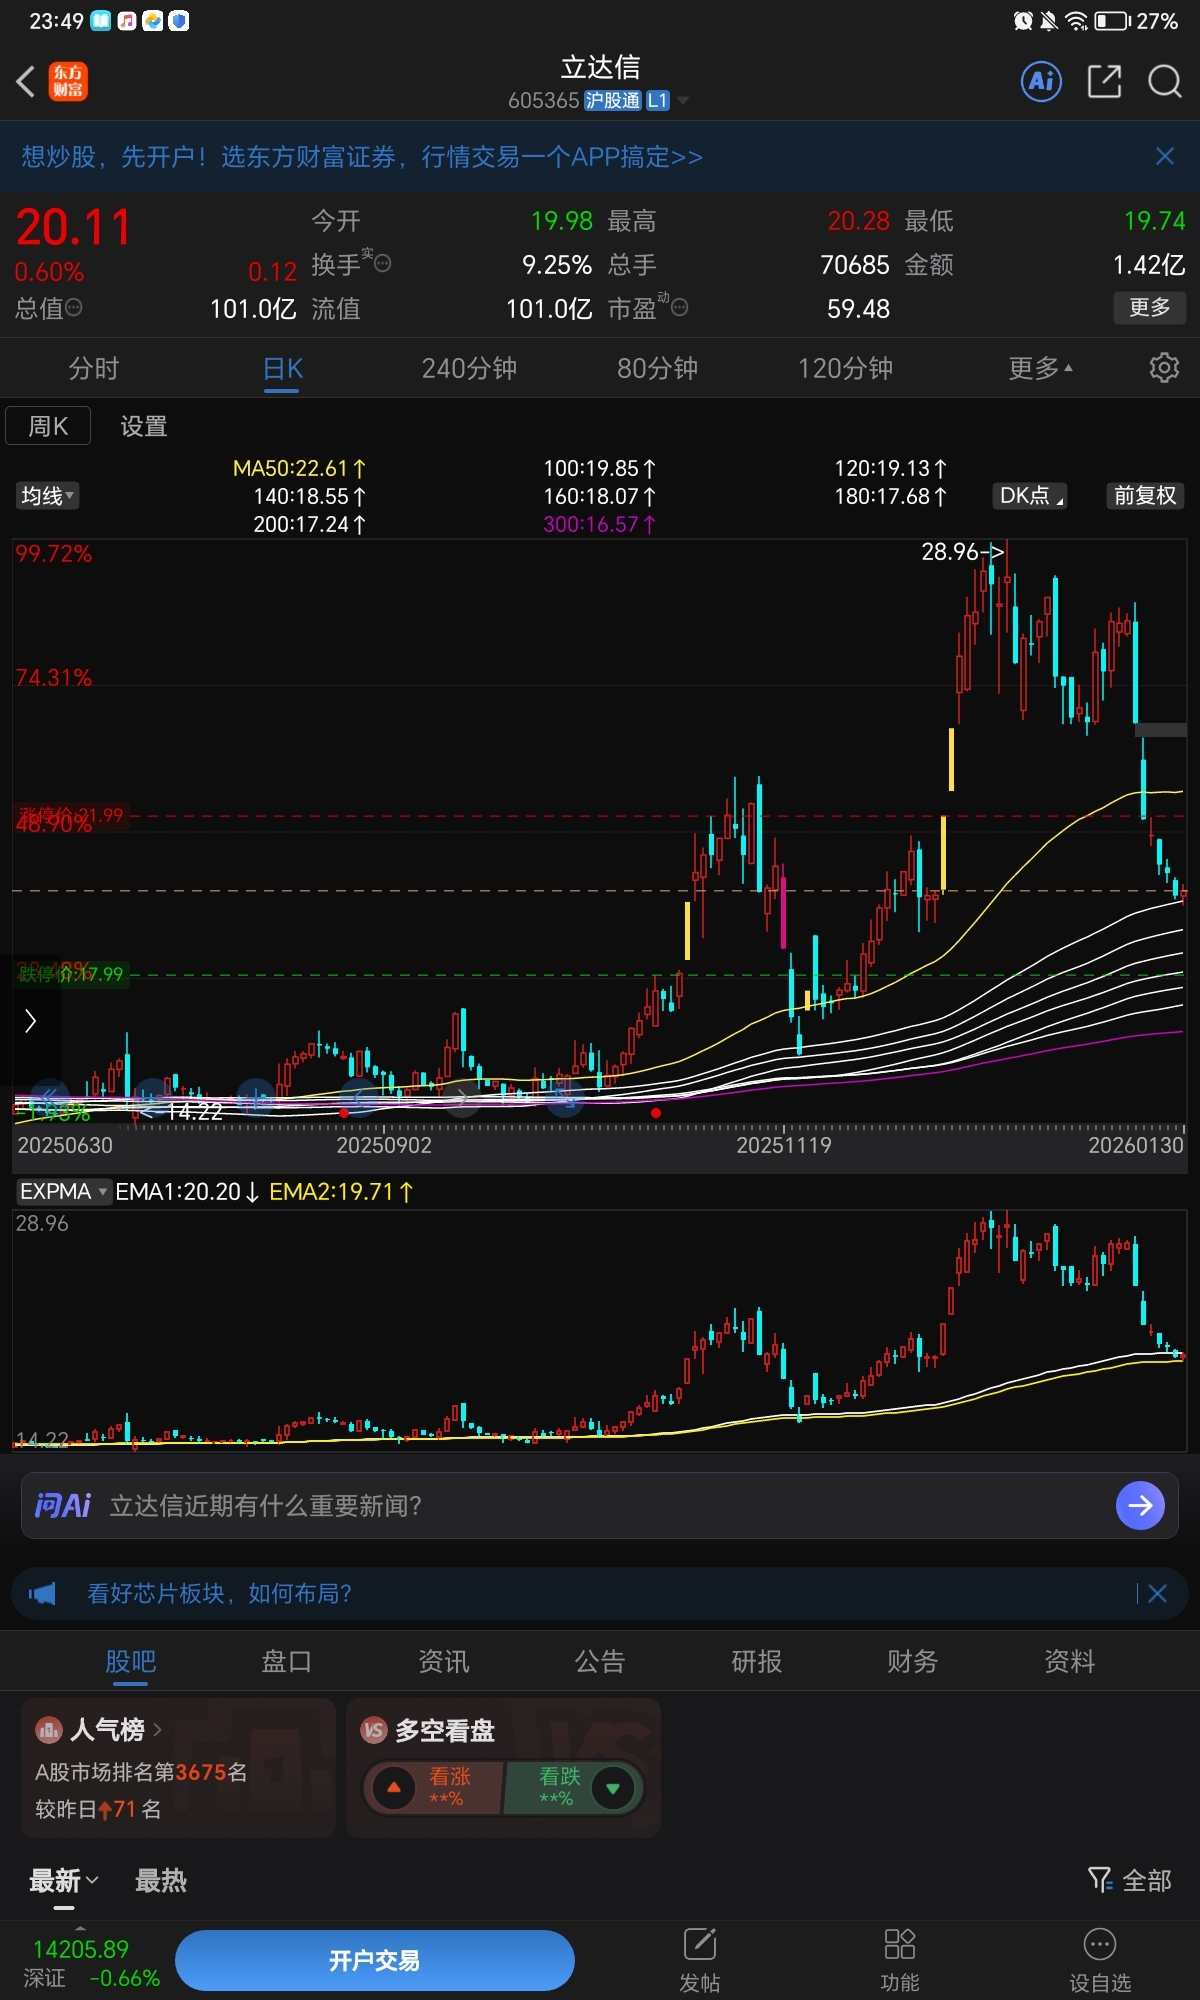Tap the 设置 button above the chart
The image size is (1200, 2000).
tap(144, 426)
